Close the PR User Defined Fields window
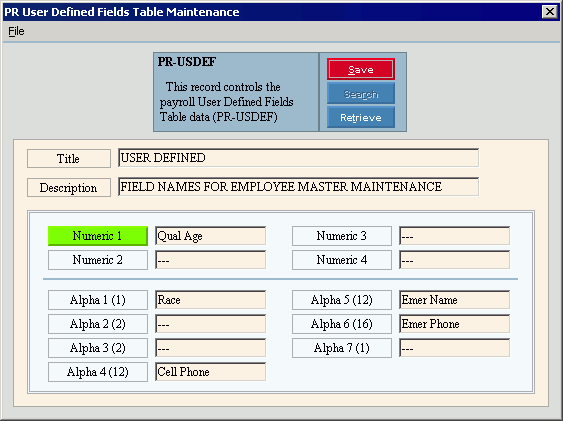563x421 pixels. click(549, 12)
